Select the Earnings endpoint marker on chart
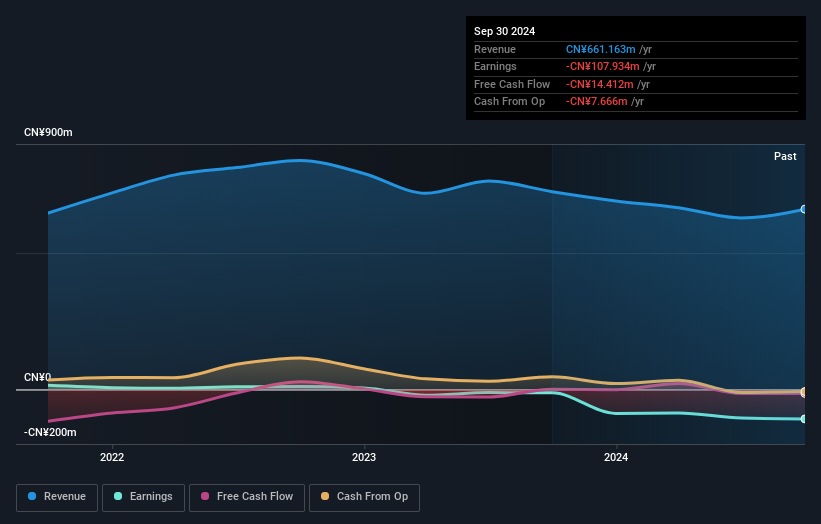Image resolution: width=821 pixels, height=524 pixels. pyautogui.click(x=804, y=419)
